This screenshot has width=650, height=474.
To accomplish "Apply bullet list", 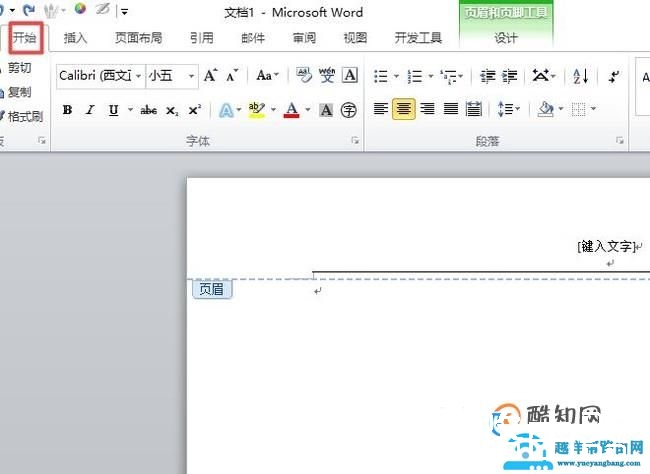I will click(381, 76).
